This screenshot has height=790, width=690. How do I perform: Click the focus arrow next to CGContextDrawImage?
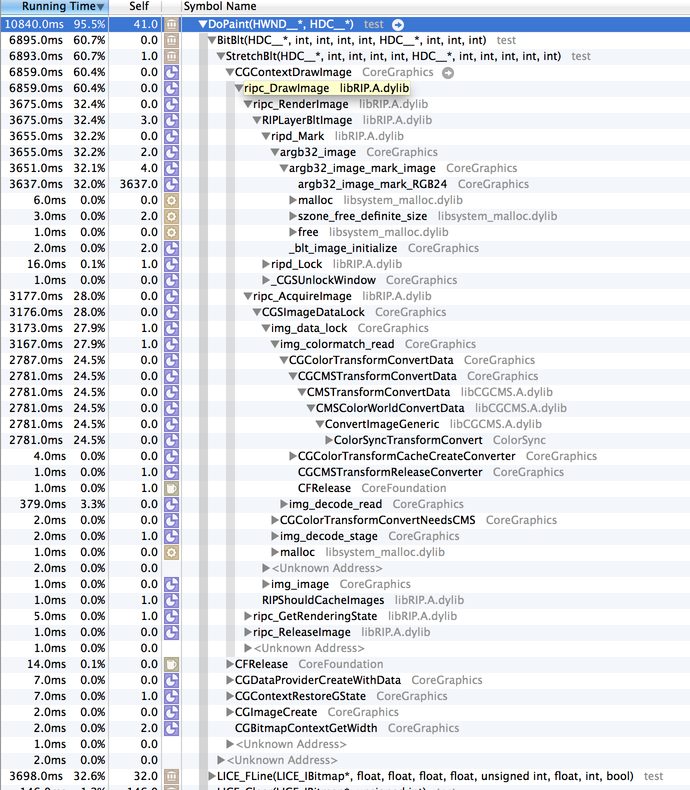(x=448, y=72)
